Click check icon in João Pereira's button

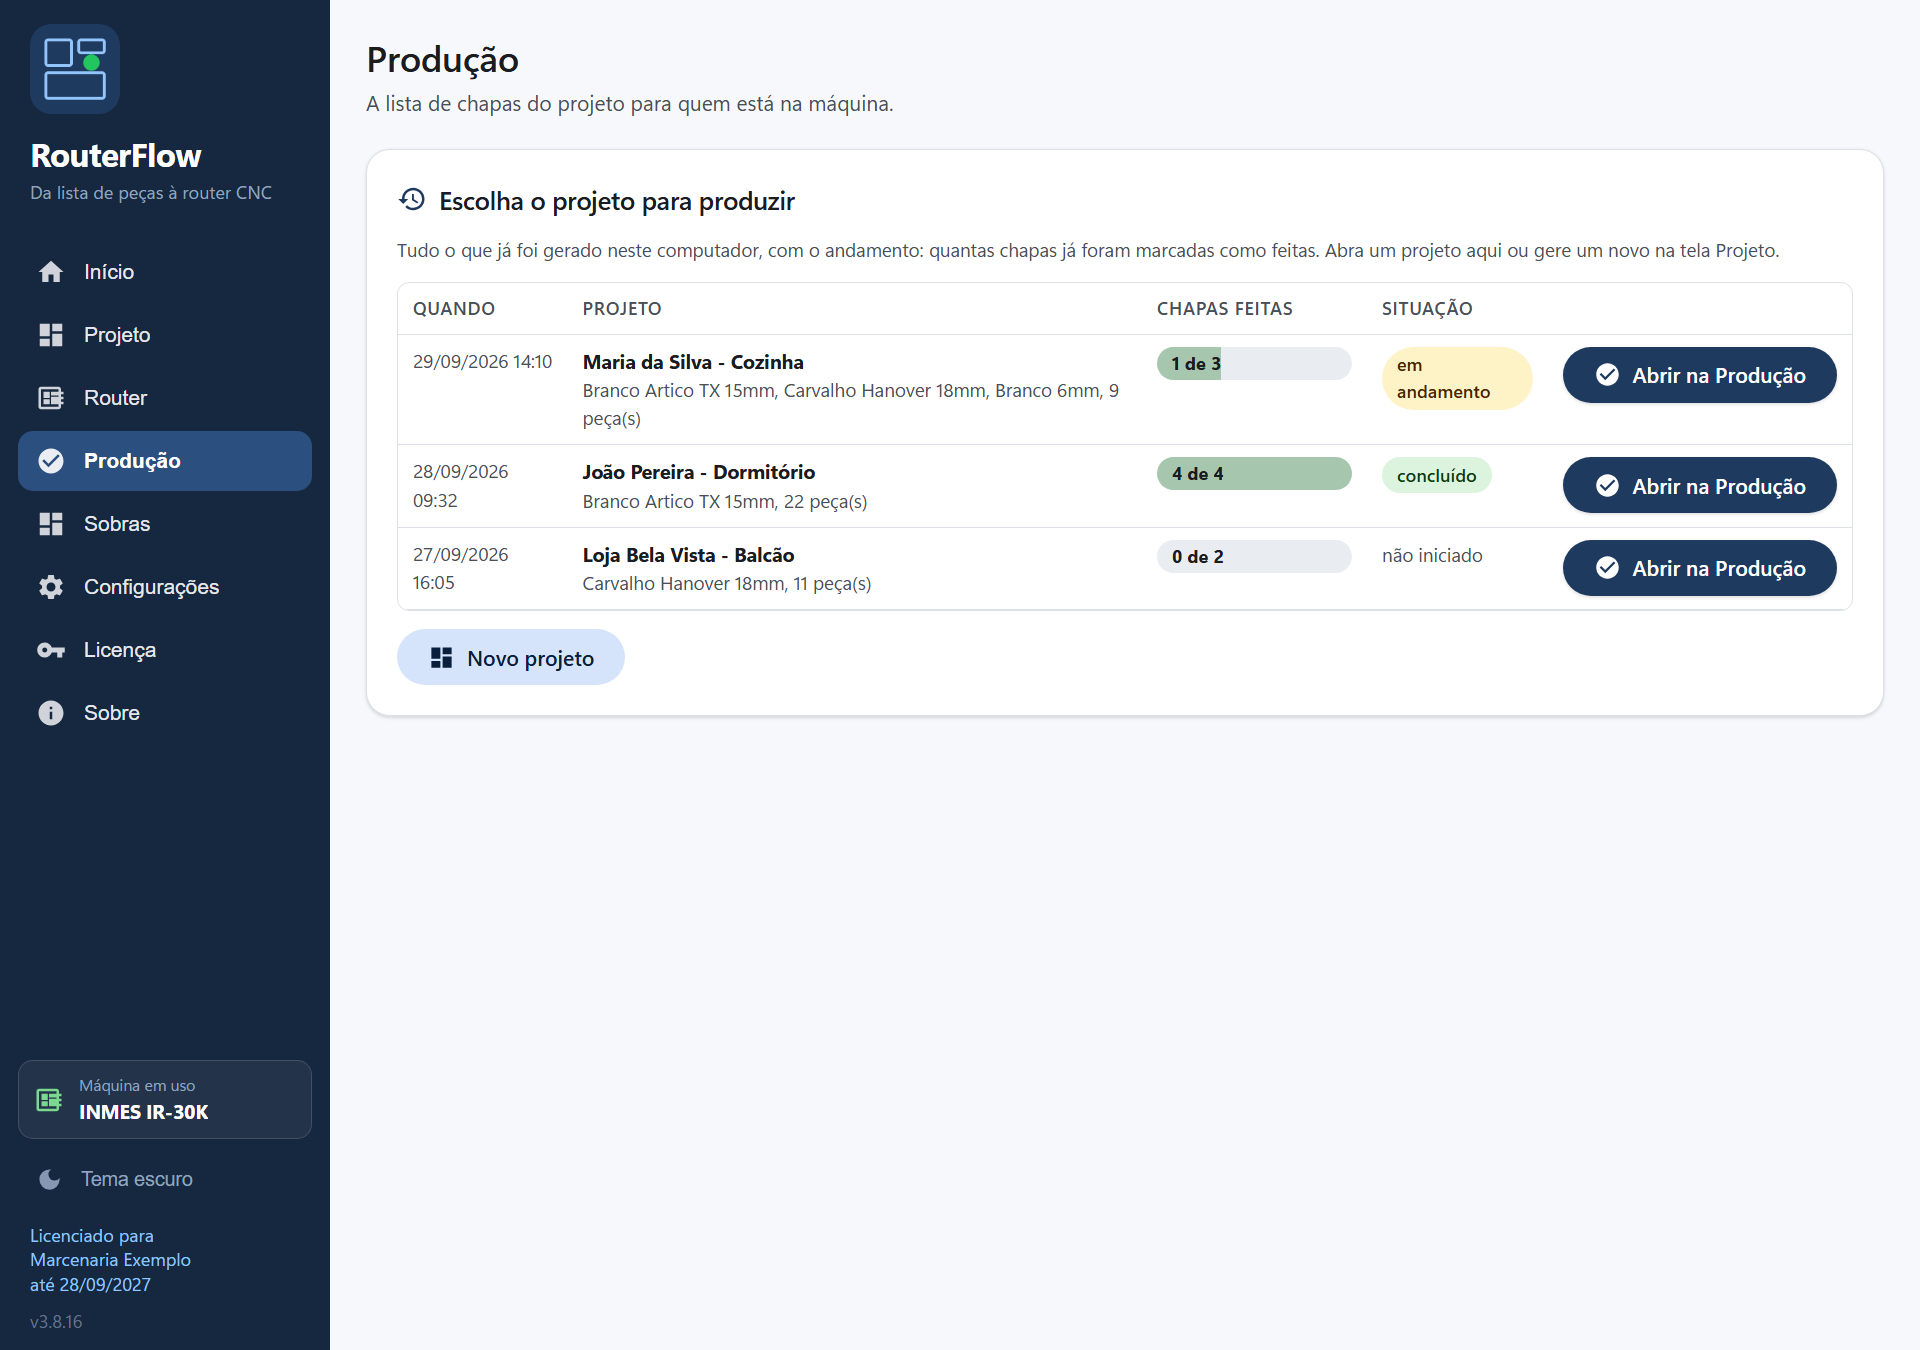[x=1608, y=486]
